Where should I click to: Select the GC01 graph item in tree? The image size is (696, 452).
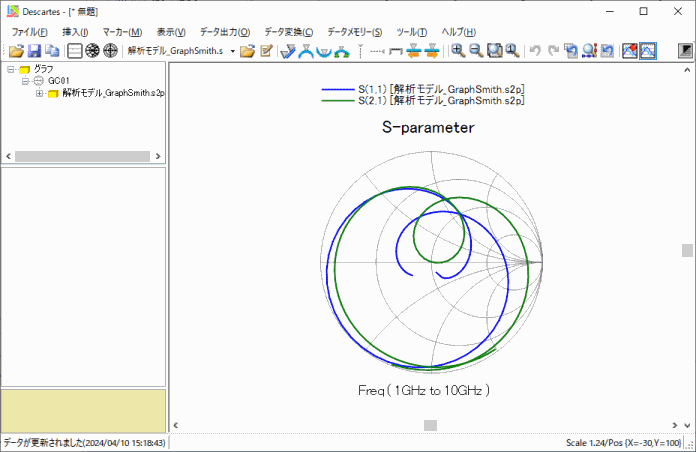pos(59,81)
